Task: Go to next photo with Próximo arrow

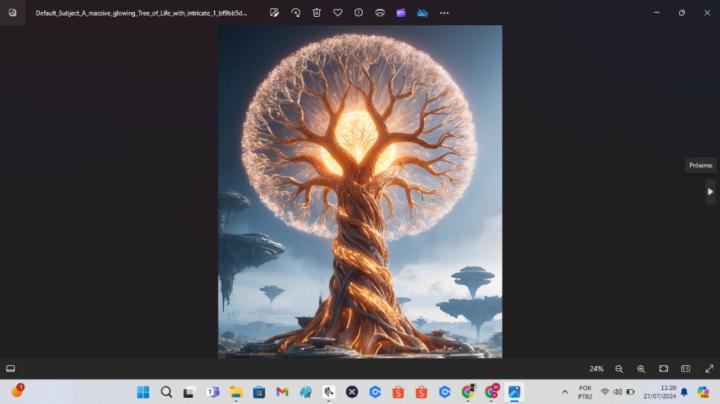Action: click(x=710, y=191)
